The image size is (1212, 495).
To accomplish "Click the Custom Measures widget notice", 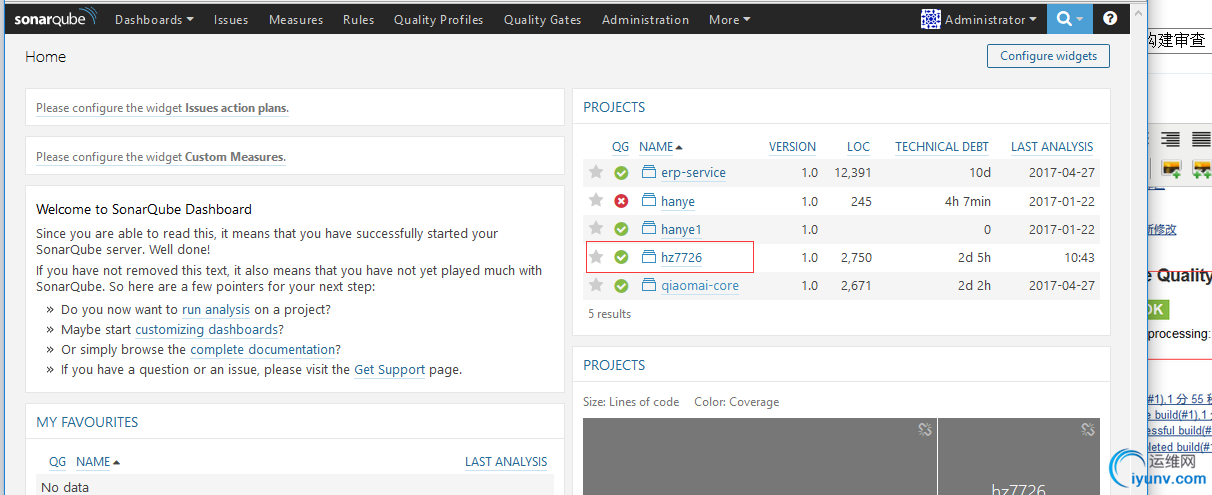I will pyautogui.click(x=161, y=157).
